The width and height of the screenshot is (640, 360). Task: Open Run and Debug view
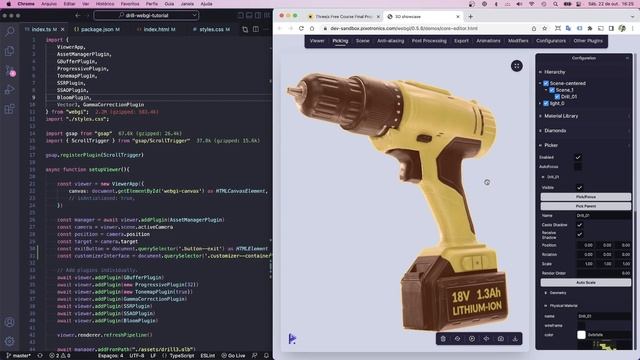pyautogui.click(x=9, y=89)
